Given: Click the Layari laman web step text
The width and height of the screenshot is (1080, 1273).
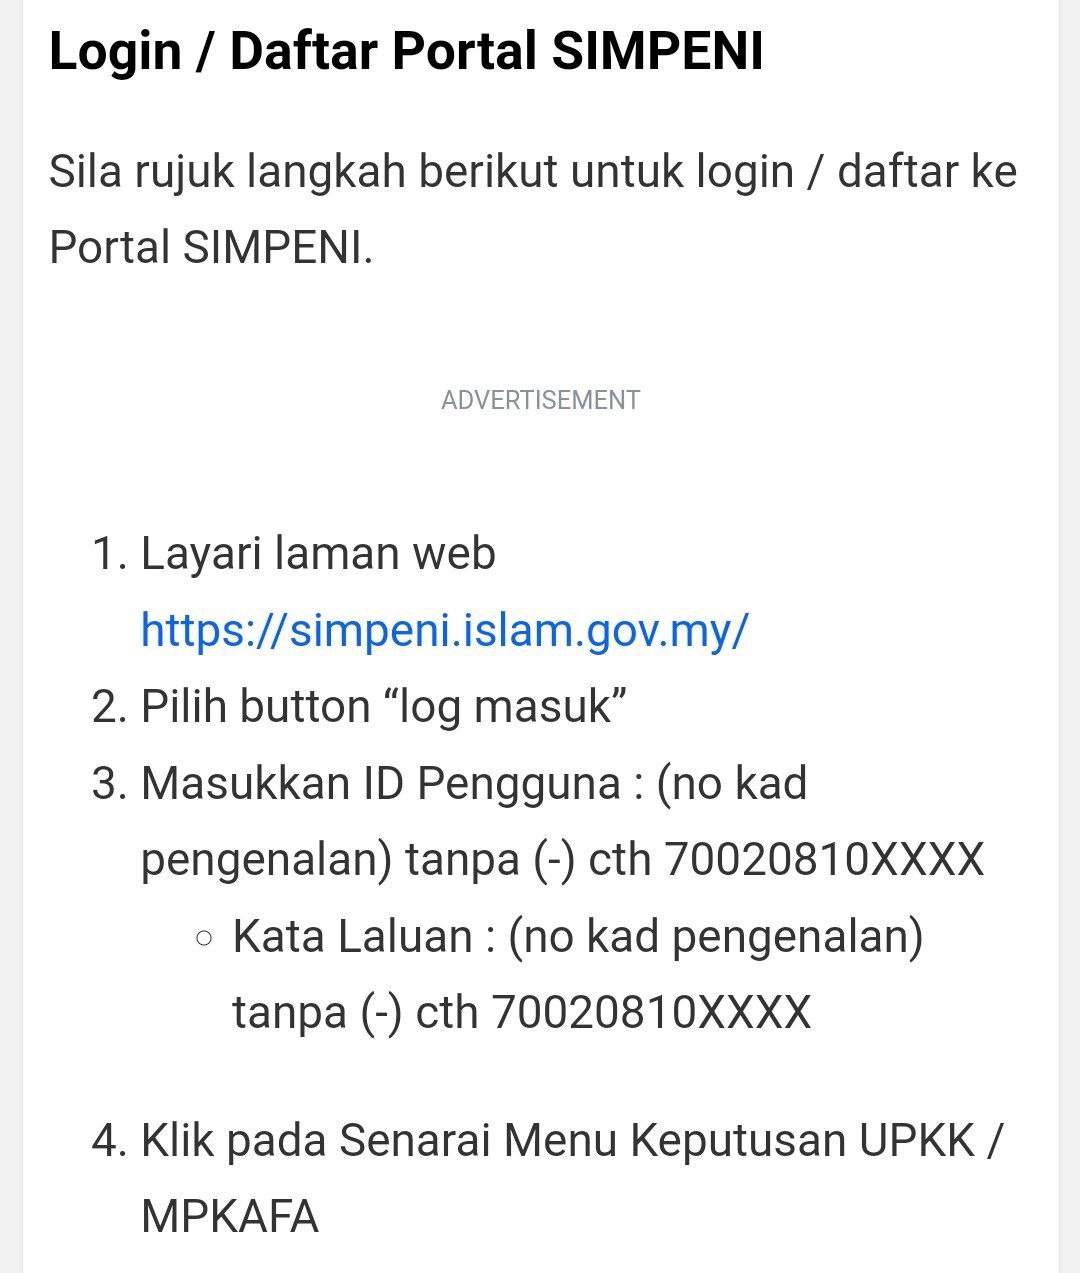Looking at the screenshot, I should coord(318,553).
